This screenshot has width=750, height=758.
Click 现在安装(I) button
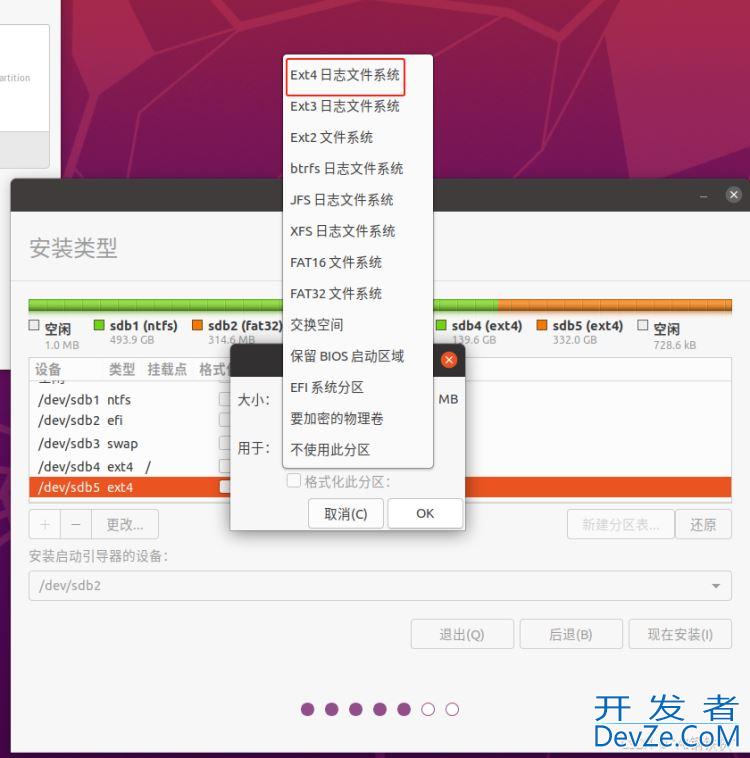(680, 634)
